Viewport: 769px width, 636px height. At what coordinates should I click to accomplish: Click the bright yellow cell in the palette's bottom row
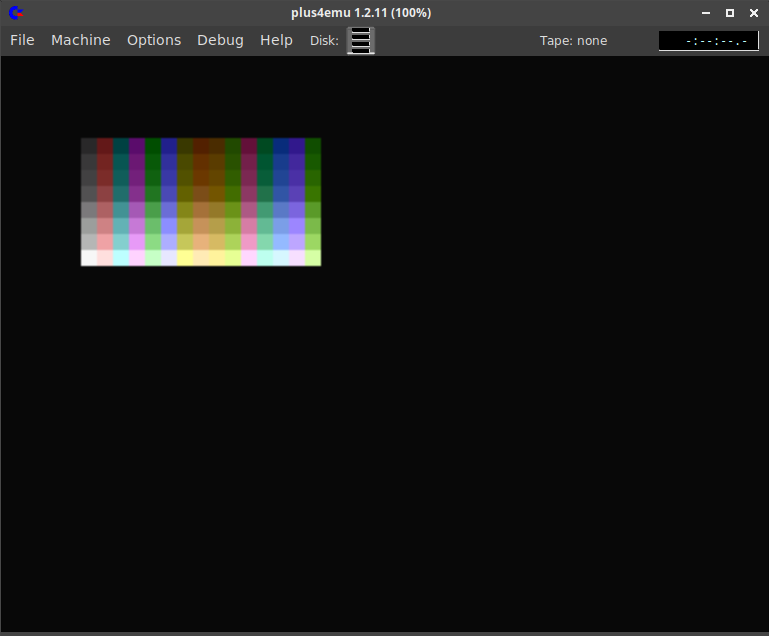[185, 258]
